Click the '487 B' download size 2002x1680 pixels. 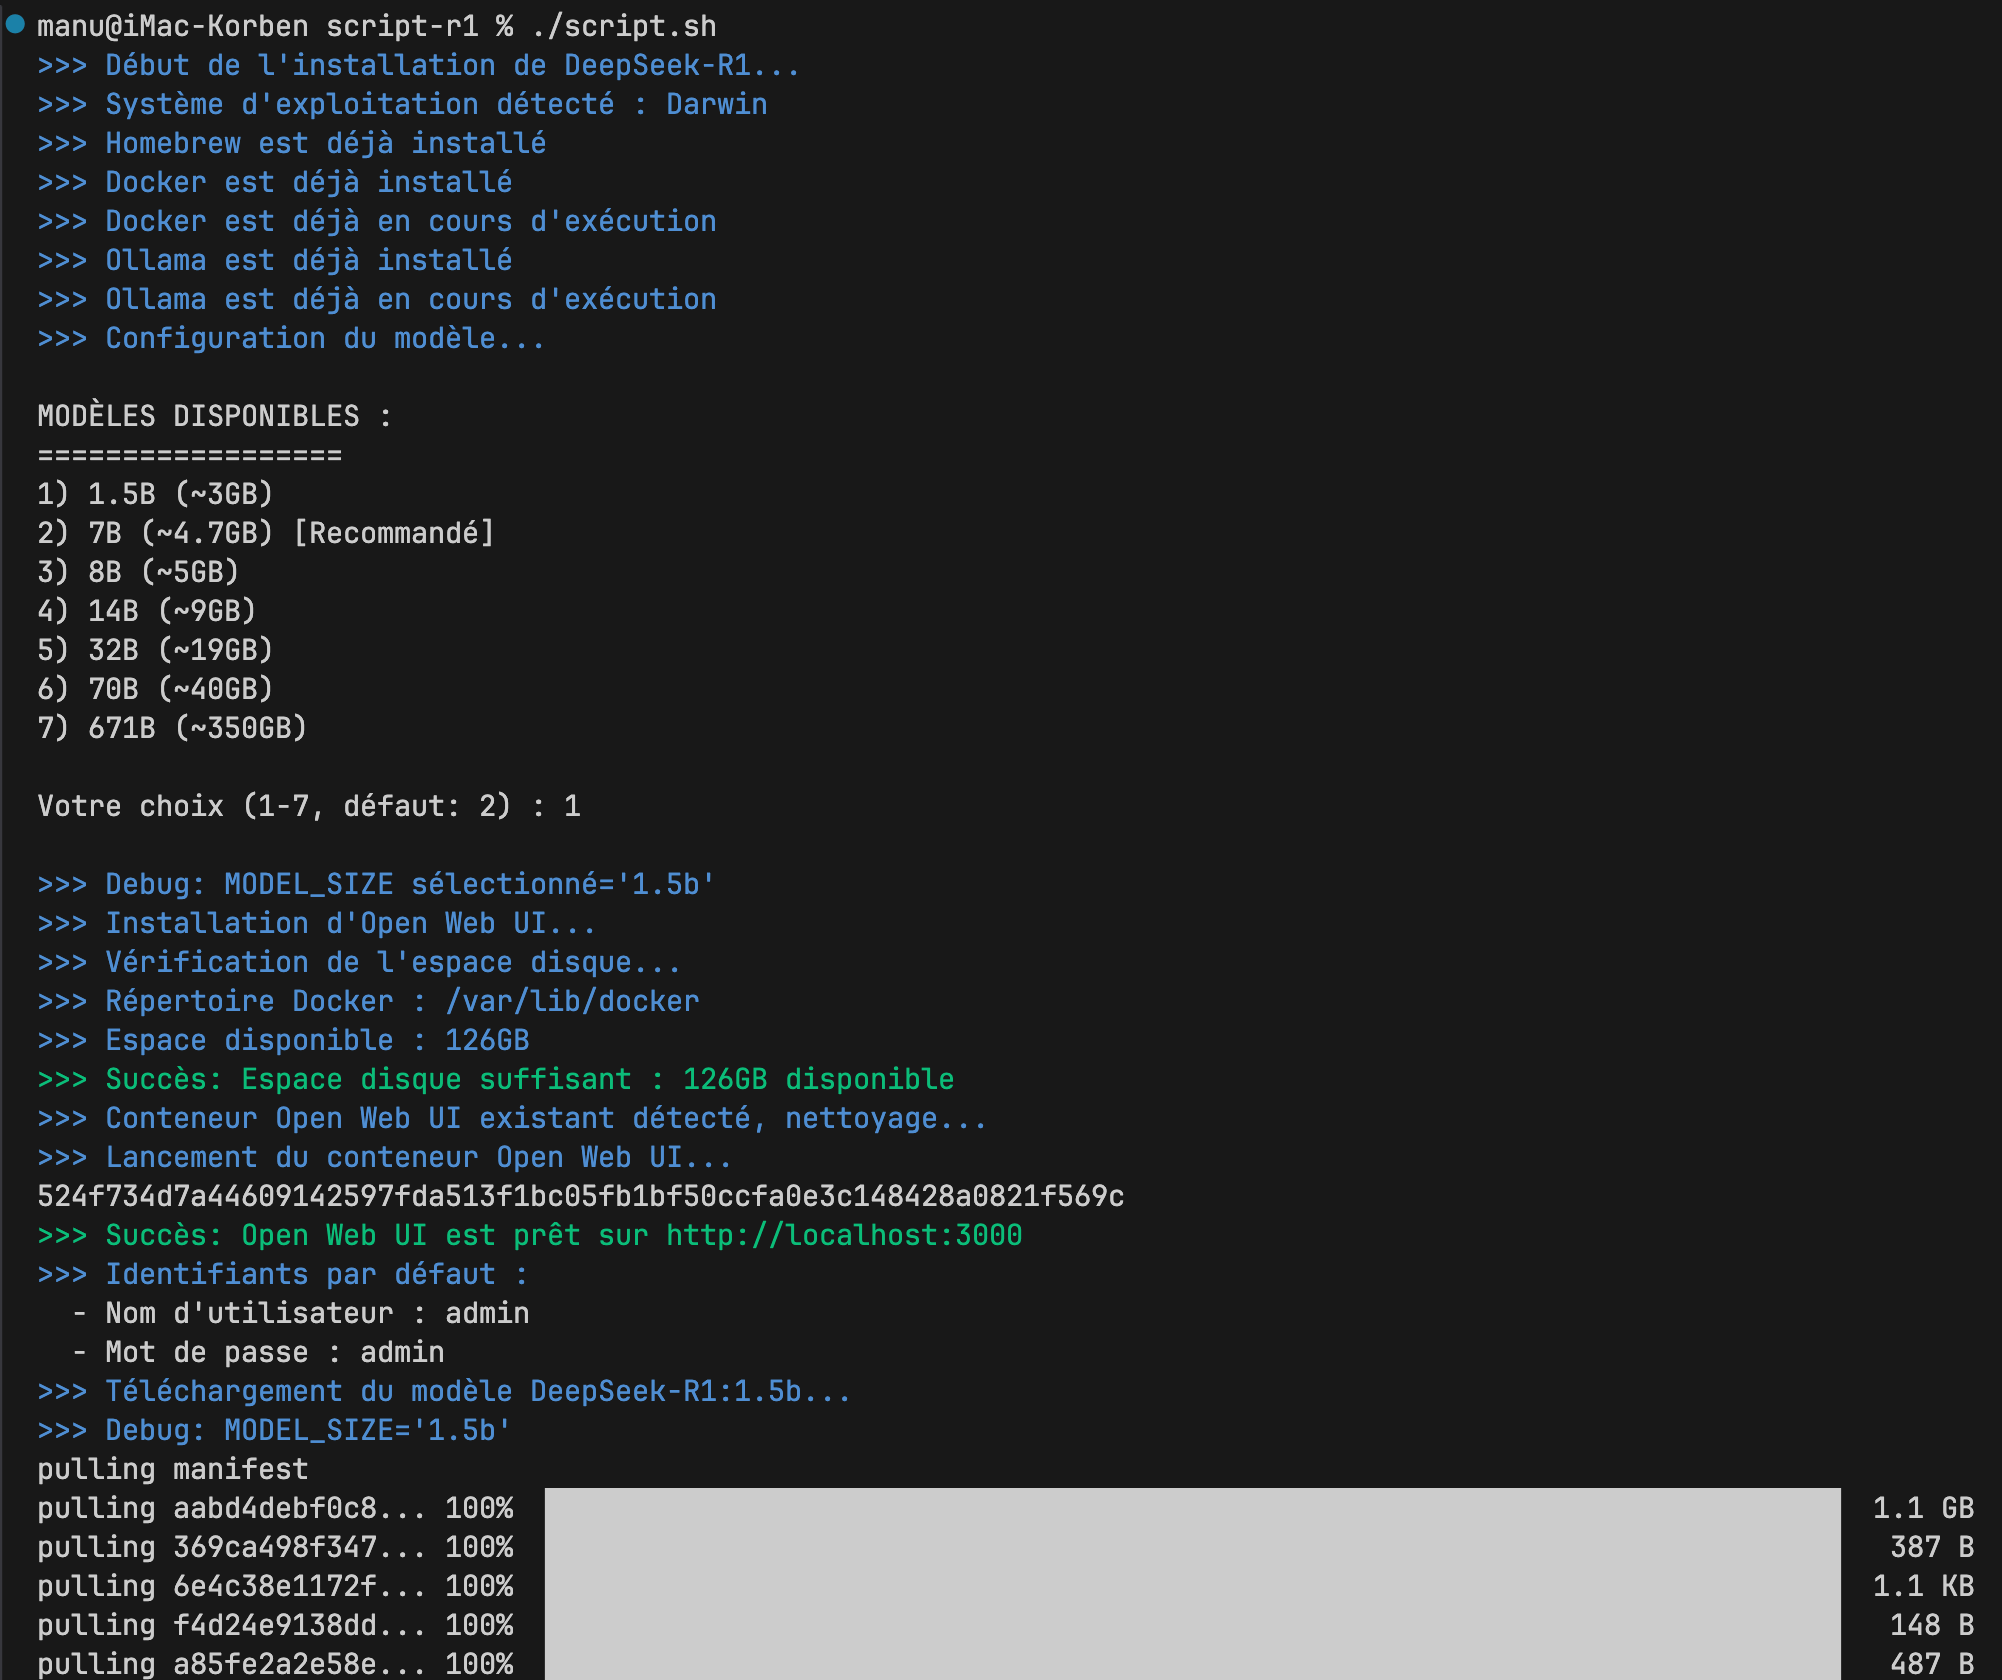(1932, 1664)
